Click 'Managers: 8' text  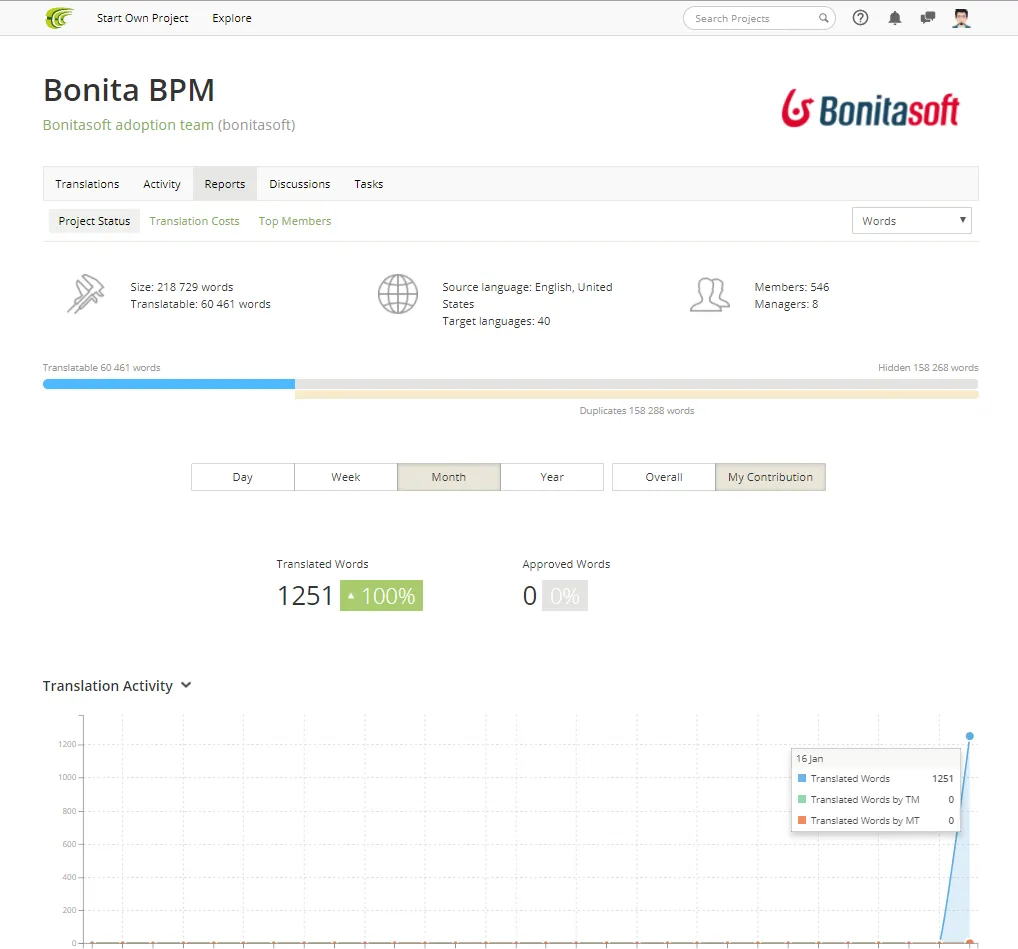(786, 304)
